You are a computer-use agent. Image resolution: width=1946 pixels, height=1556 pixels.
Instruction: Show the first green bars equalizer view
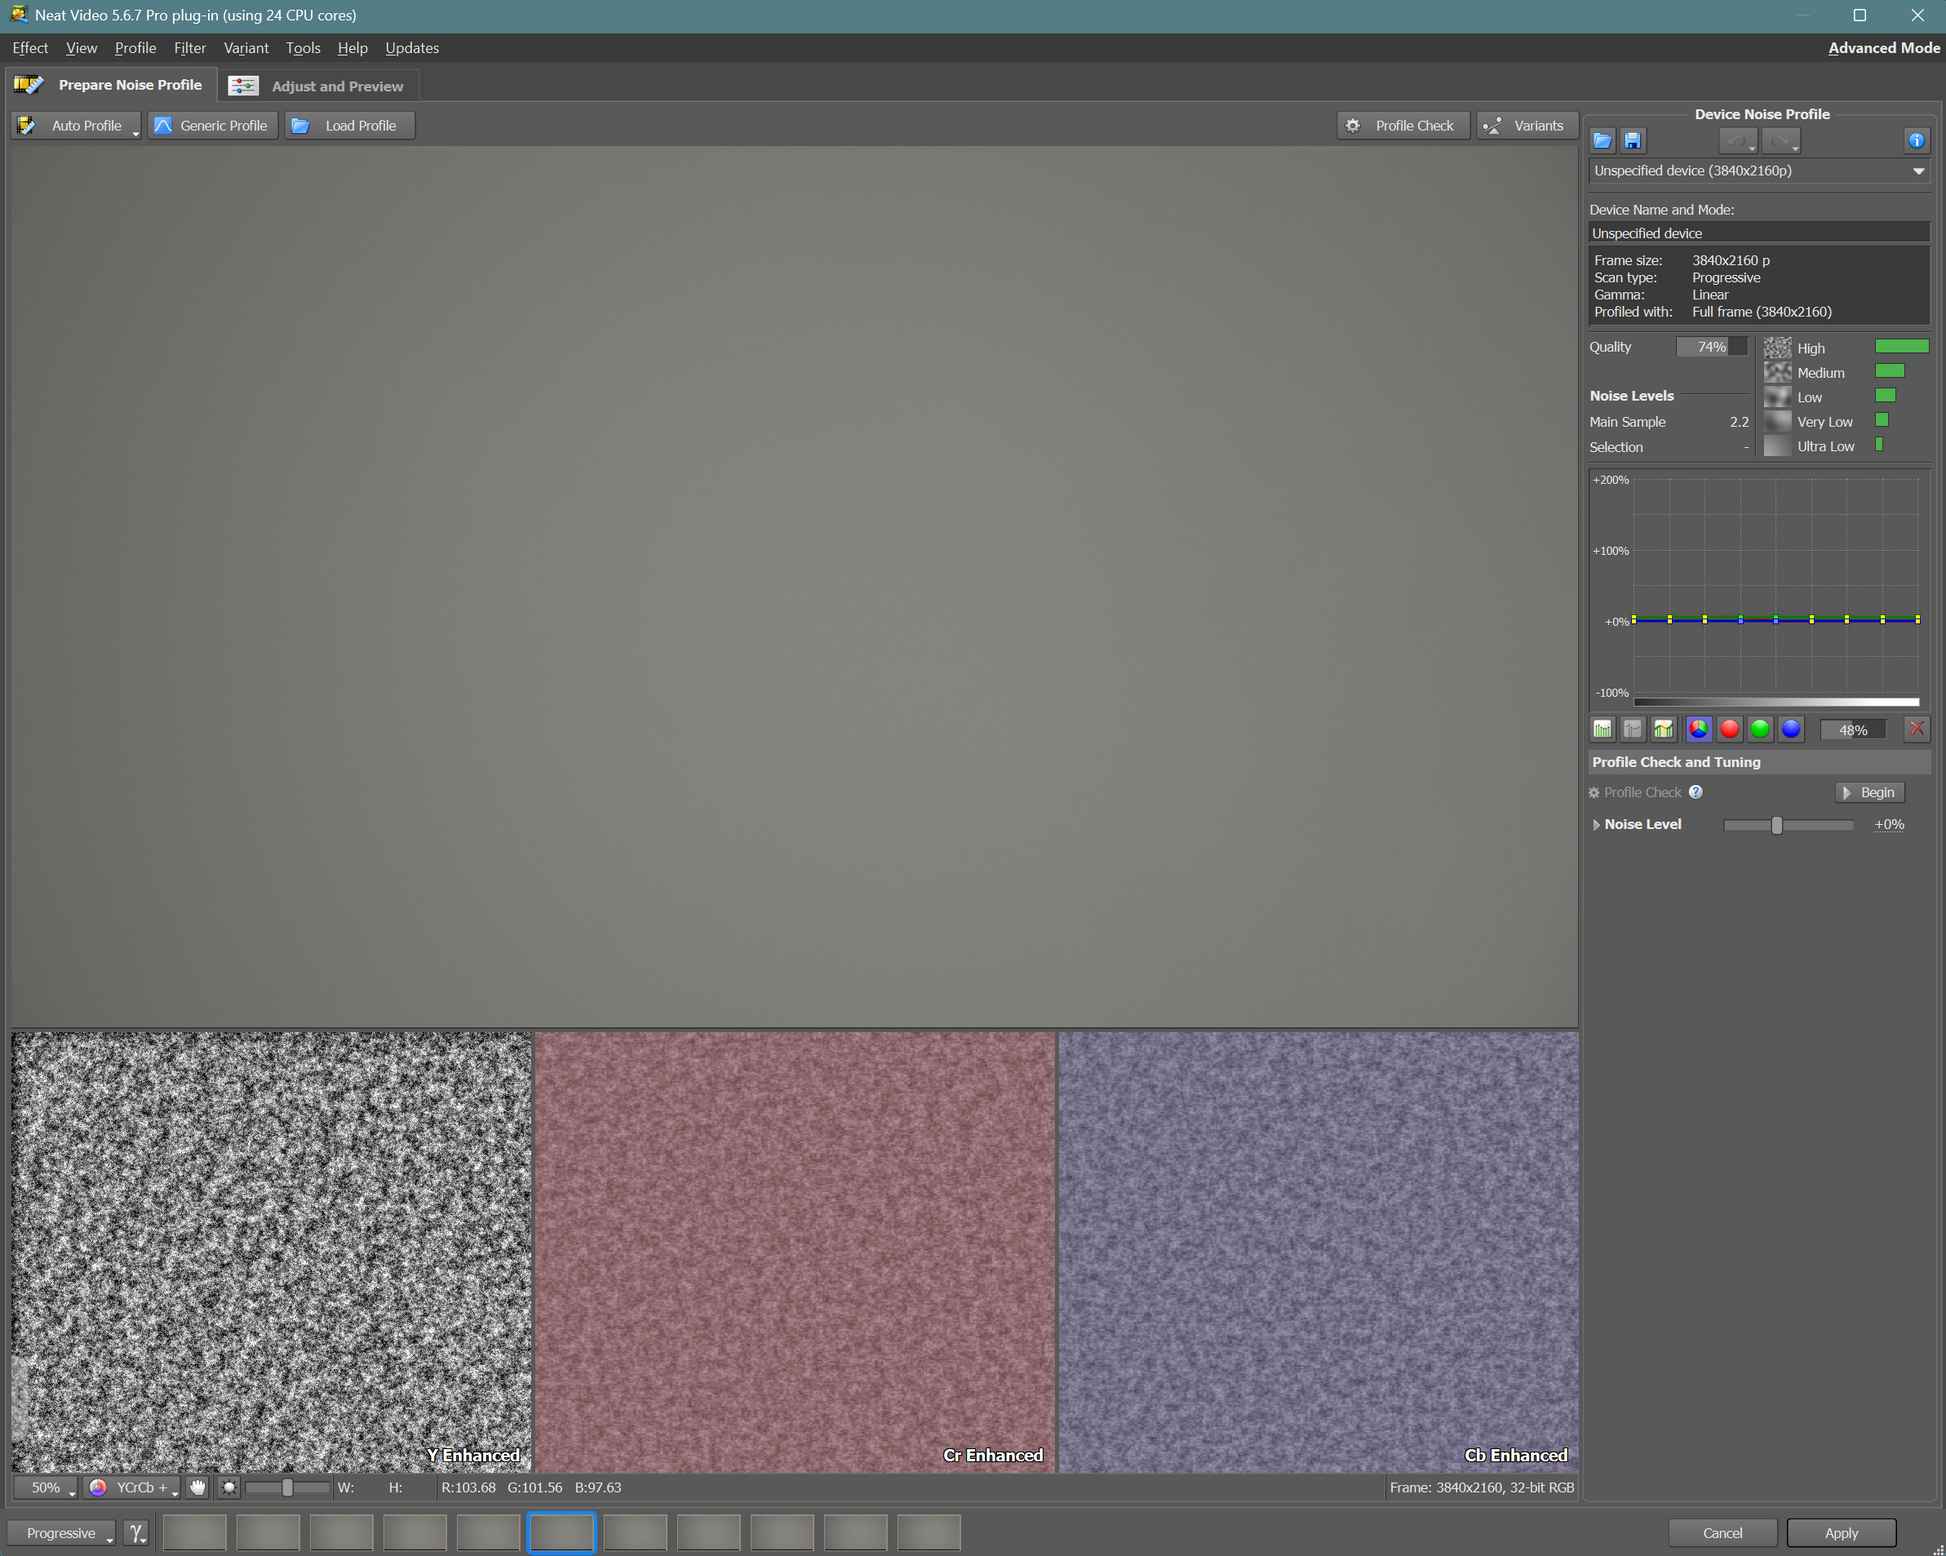tap(1603, 729)
